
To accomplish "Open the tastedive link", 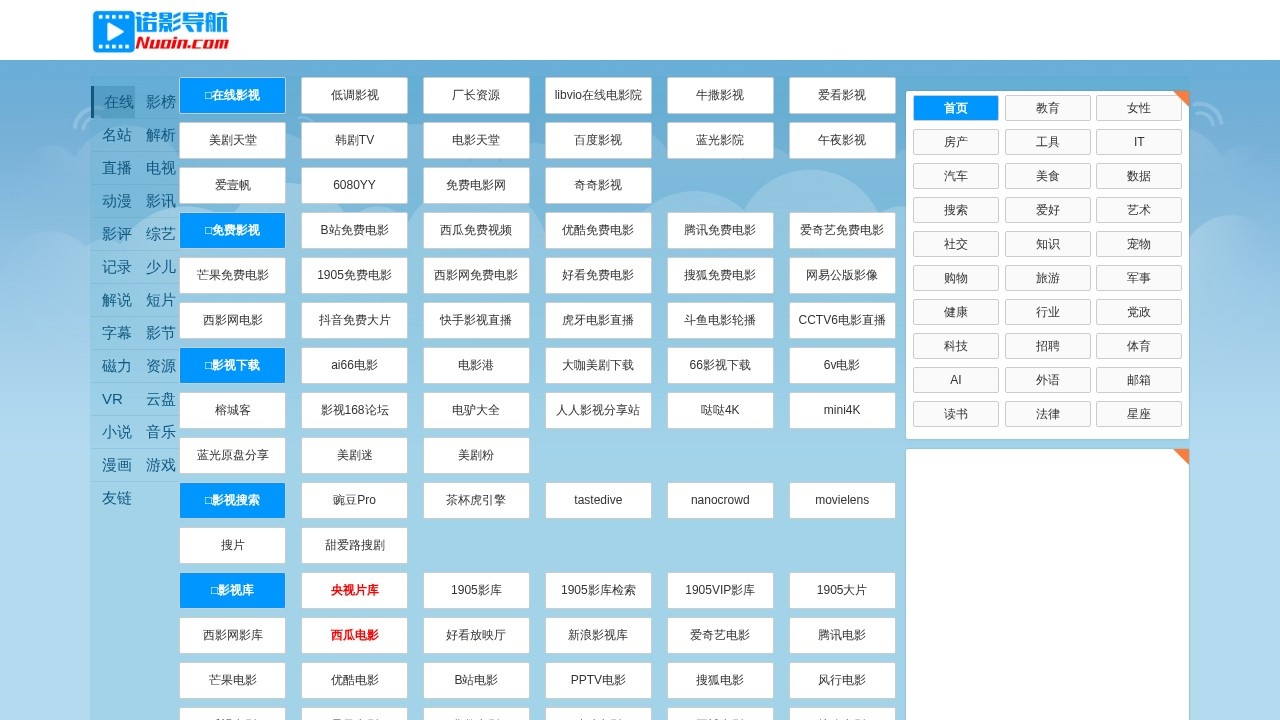I will coord(598,501).
